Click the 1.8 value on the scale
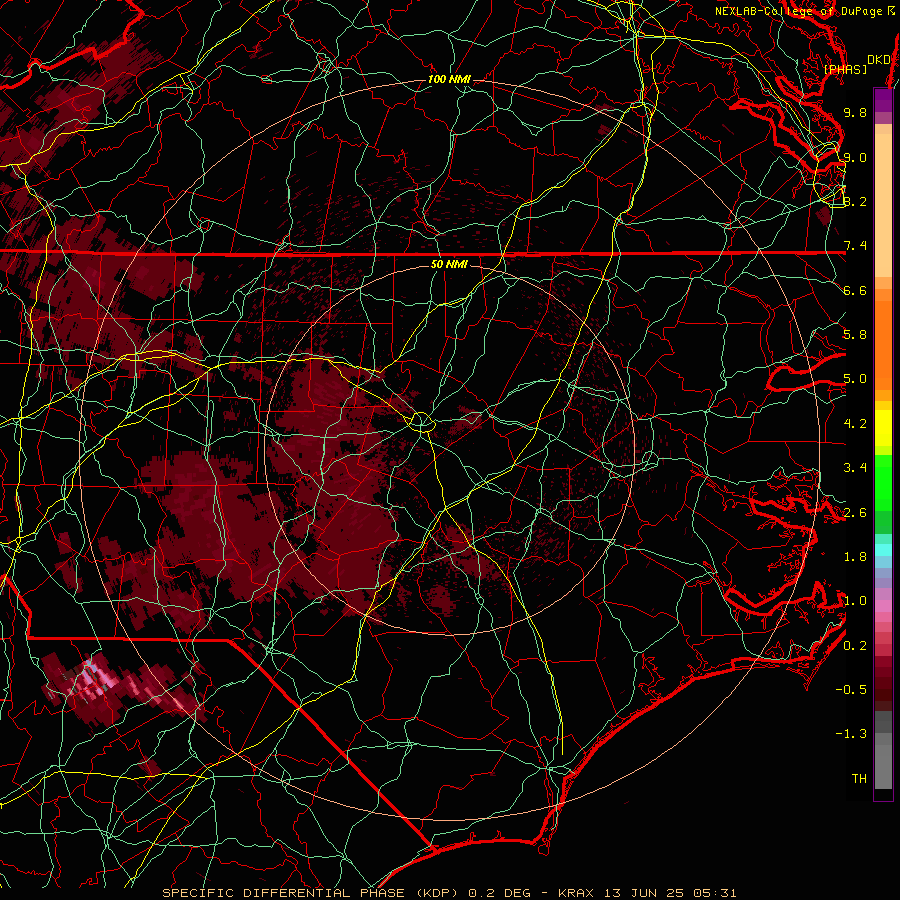Viewport: 900px width, 900px height. (855, 557)
